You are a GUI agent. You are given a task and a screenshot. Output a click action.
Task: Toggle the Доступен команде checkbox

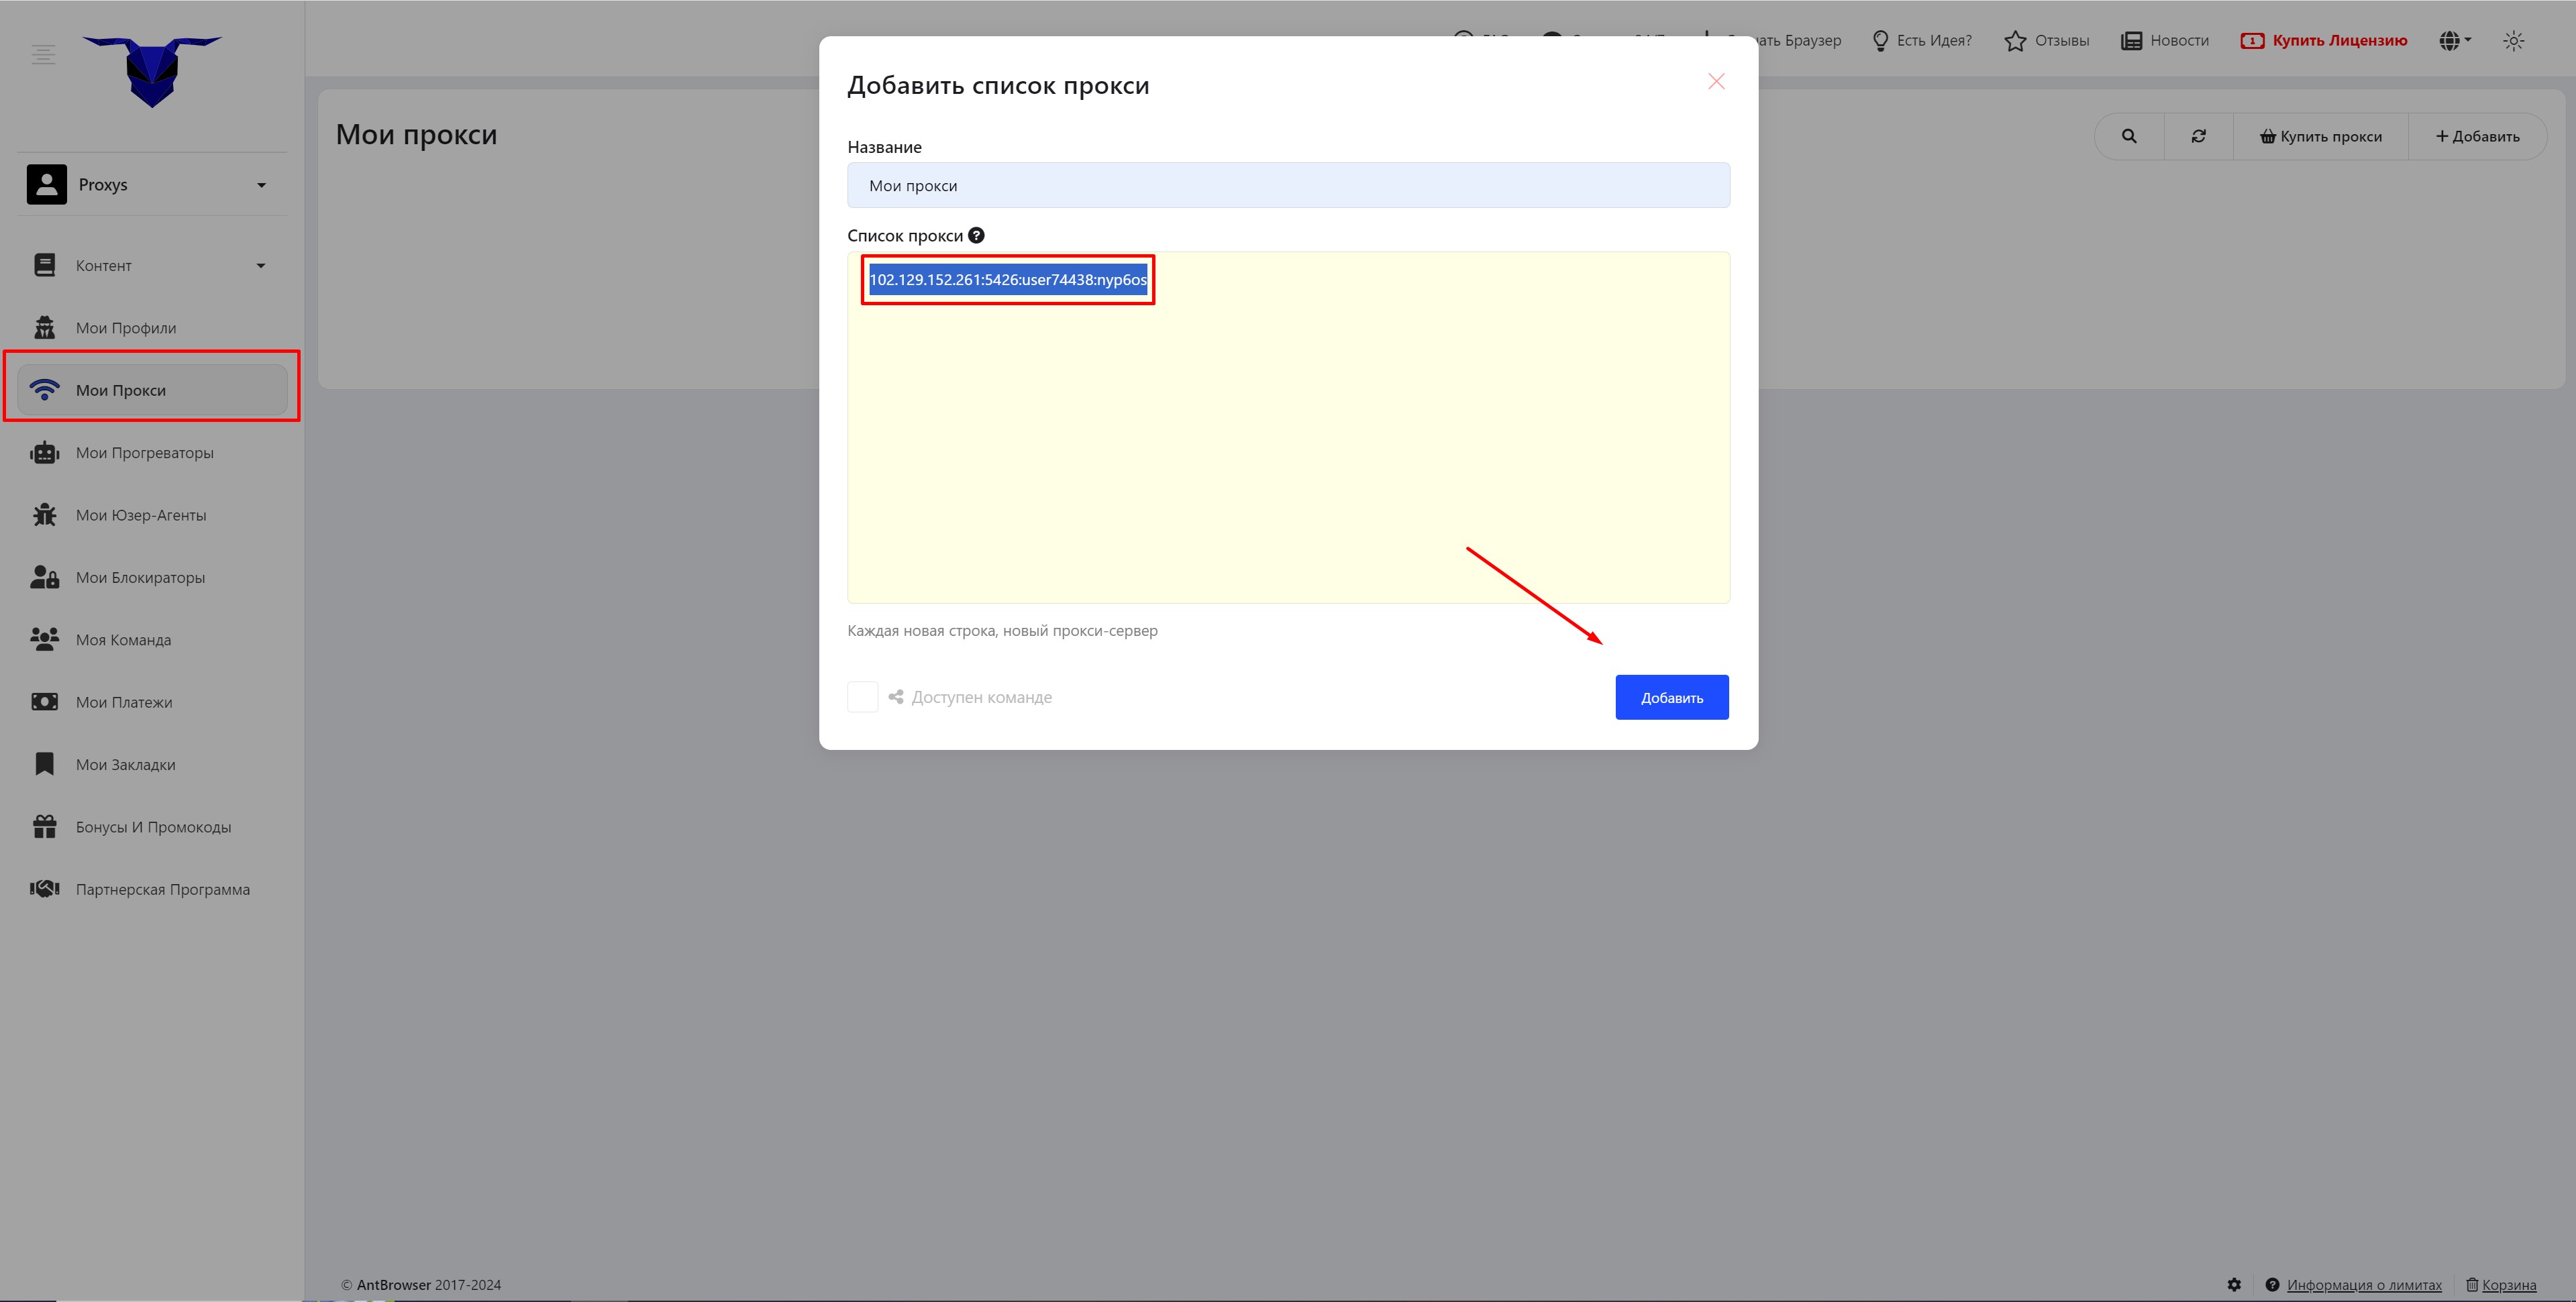pos(862,697)
